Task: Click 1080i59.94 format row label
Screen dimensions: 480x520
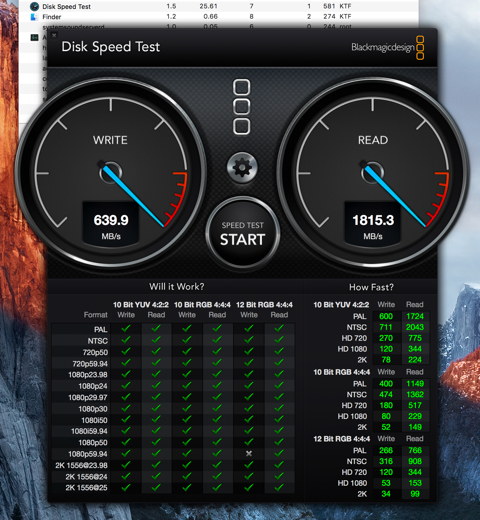Action: coord(89,431)
